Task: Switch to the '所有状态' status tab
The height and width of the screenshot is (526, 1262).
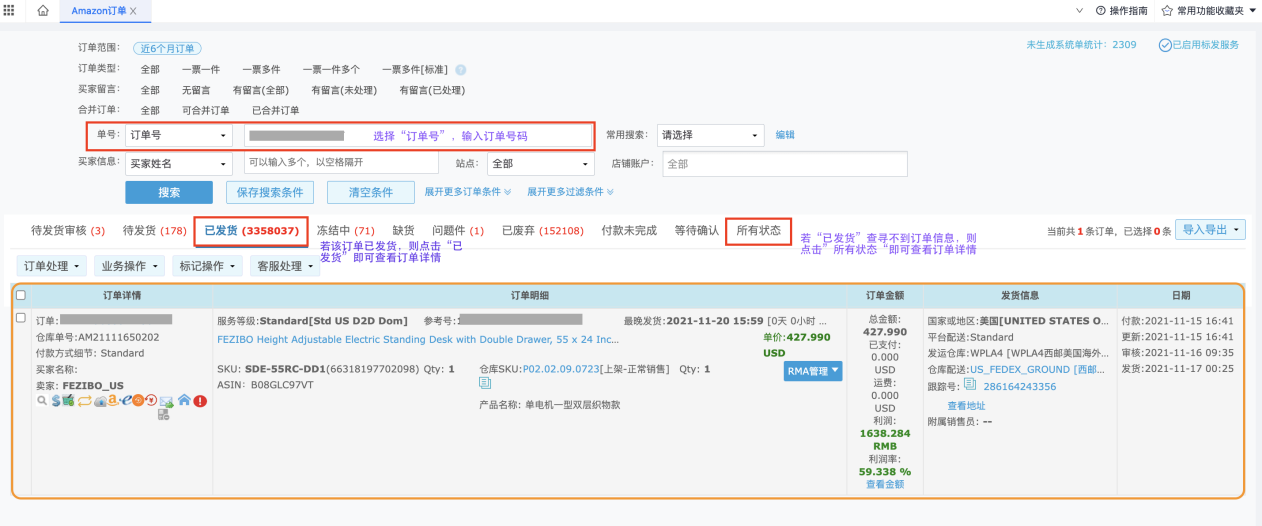Action: 758,231
